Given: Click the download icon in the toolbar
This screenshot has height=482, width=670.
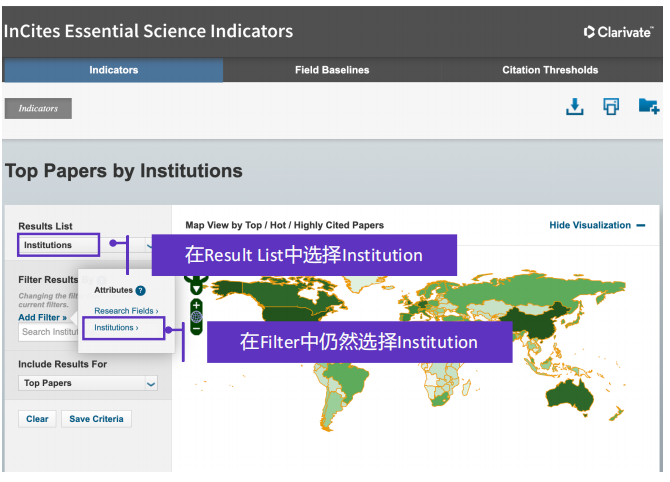Looking at the screenshot, I should tap(574, 107).
